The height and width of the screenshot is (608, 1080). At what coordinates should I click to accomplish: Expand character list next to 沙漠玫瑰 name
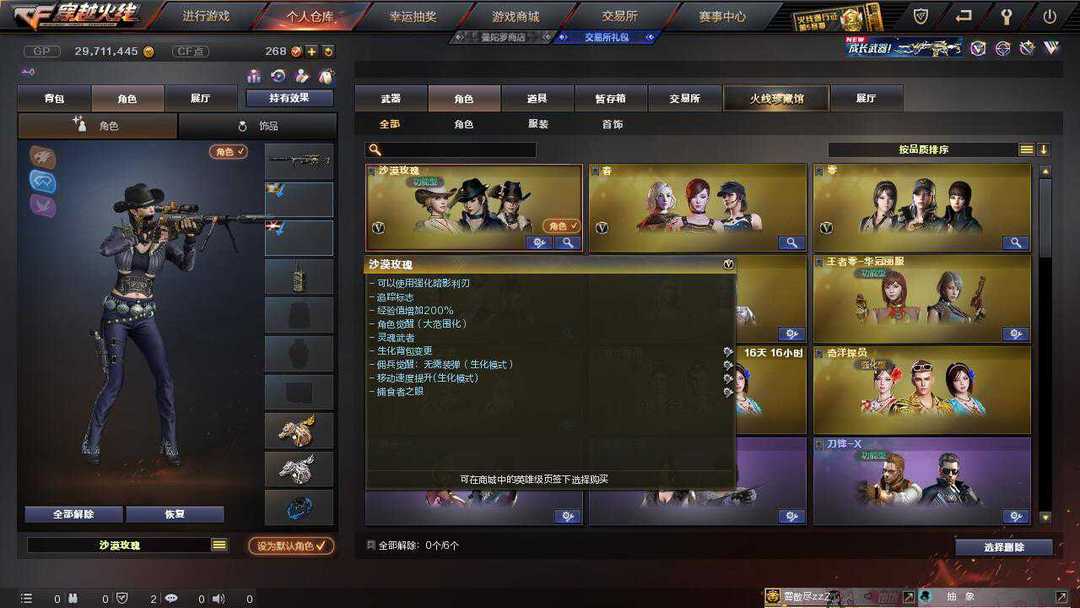pyautogui.click(x=219, y=545)
